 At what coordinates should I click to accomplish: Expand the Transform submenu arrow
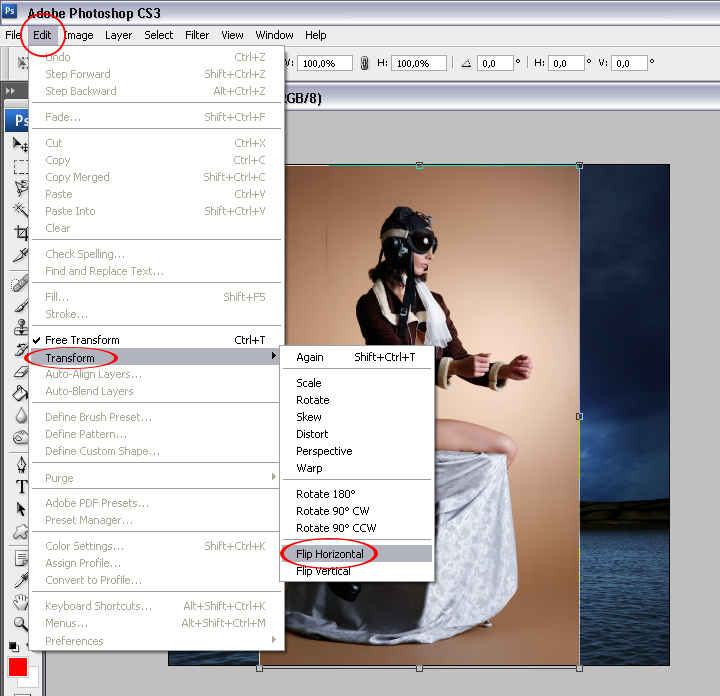[x=274, y=358]
